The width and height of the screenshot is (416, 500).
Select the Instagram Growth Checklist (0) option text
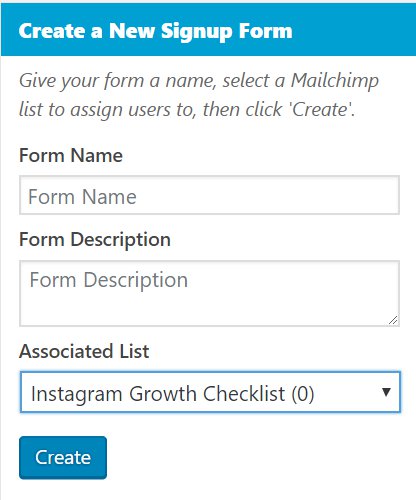tap(172, 394)
